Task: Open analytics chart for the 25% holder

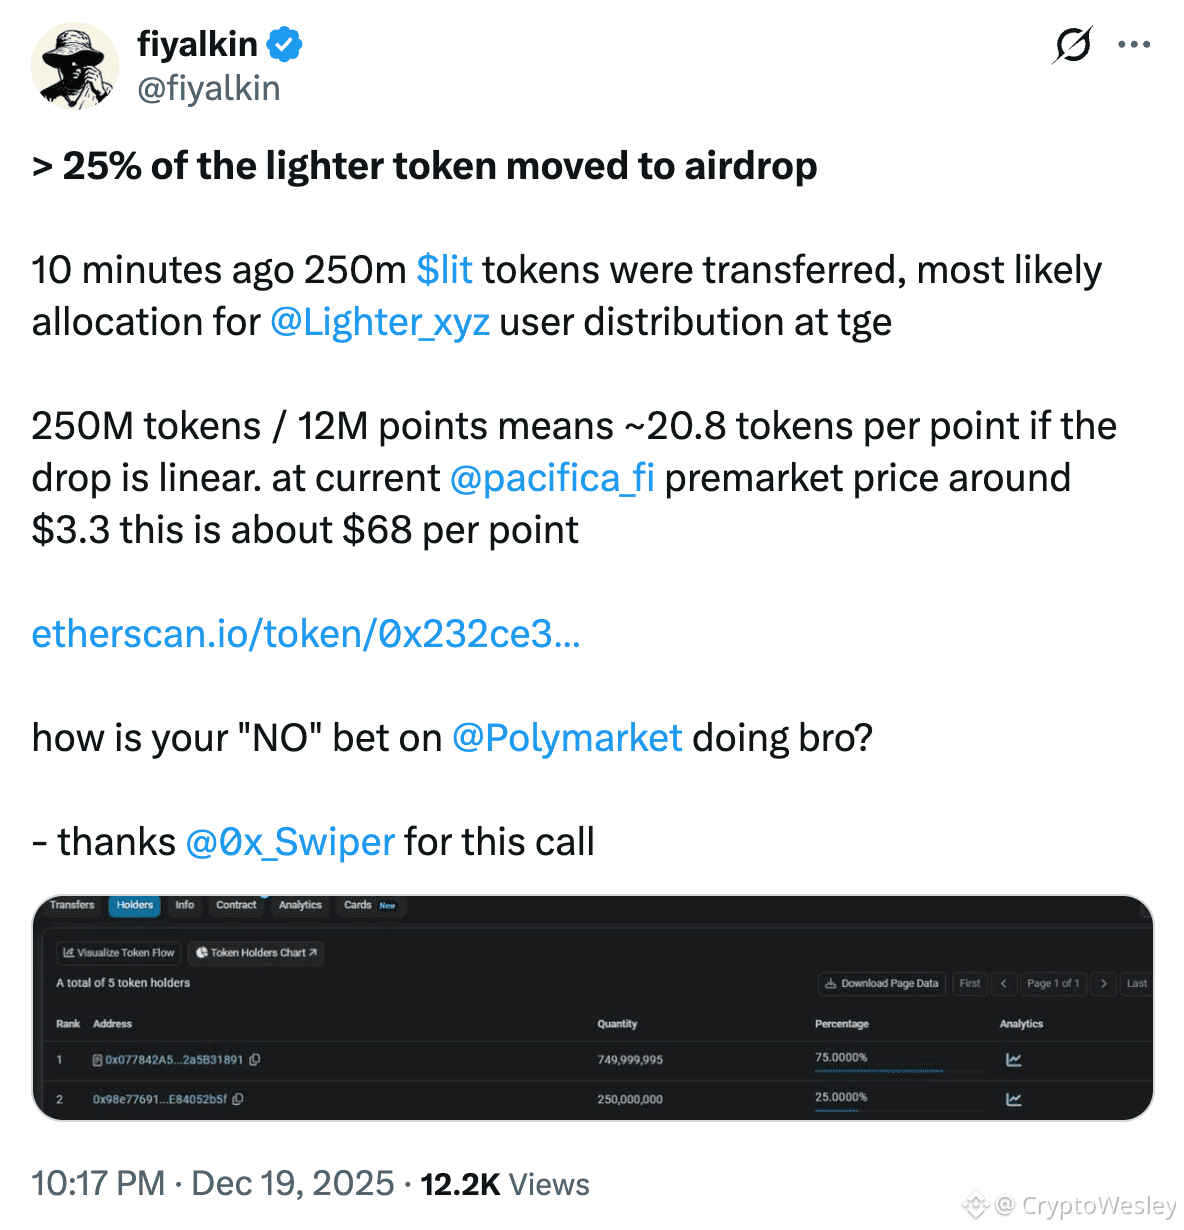Action: point(1013,1099)
